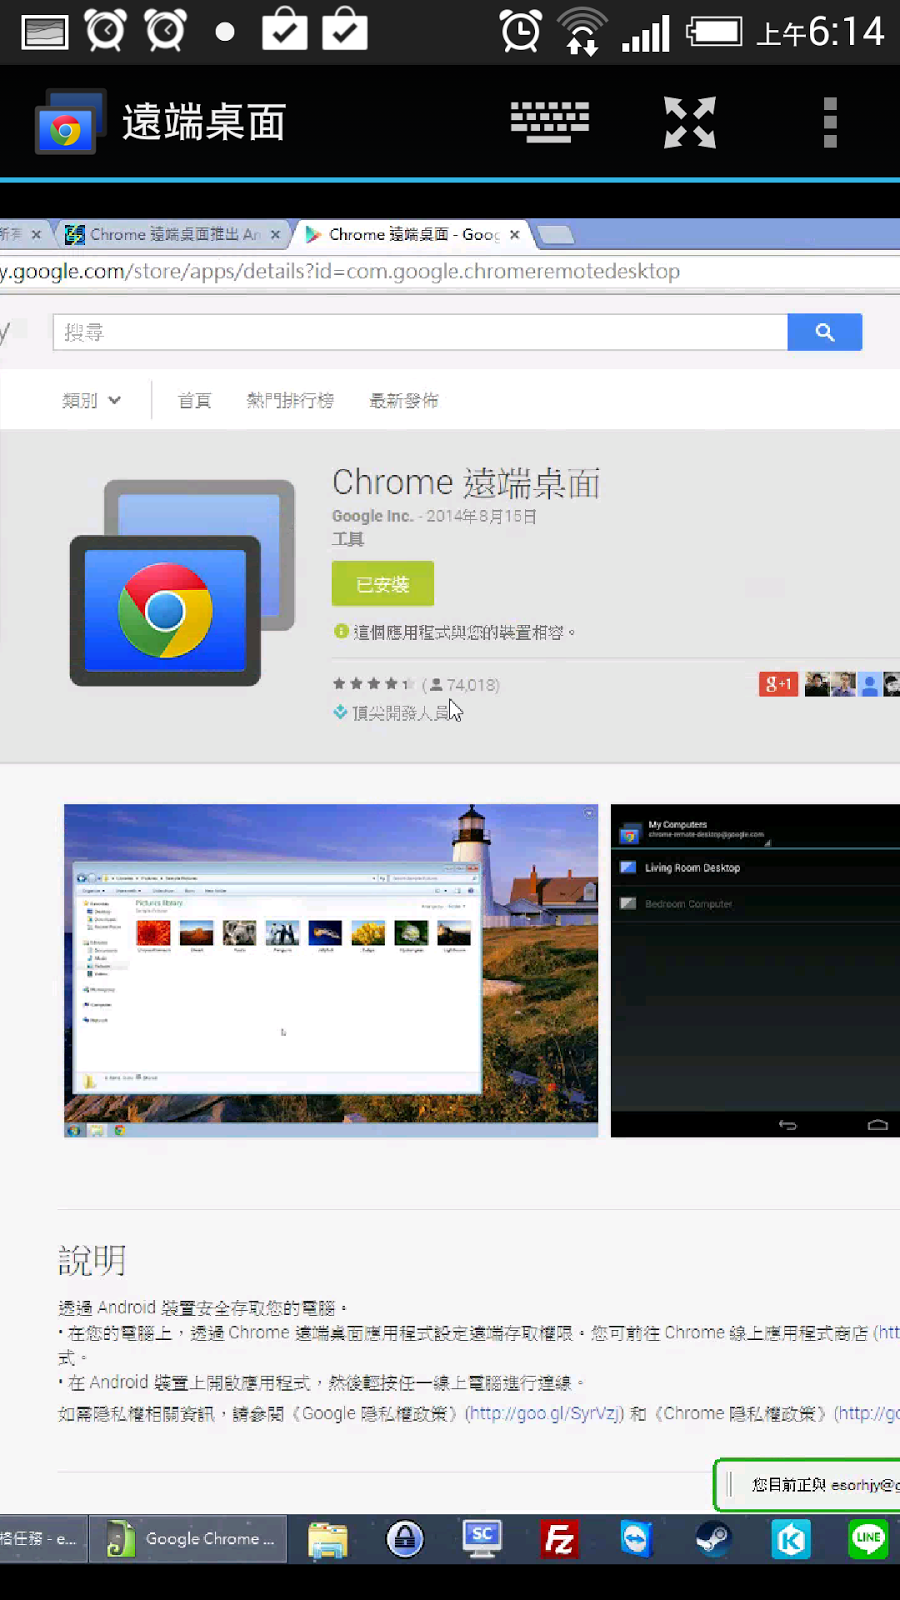Screen dimensions: 900x1600
Task: Click the 2014年8月15日 date text
Action: (482, 516)
